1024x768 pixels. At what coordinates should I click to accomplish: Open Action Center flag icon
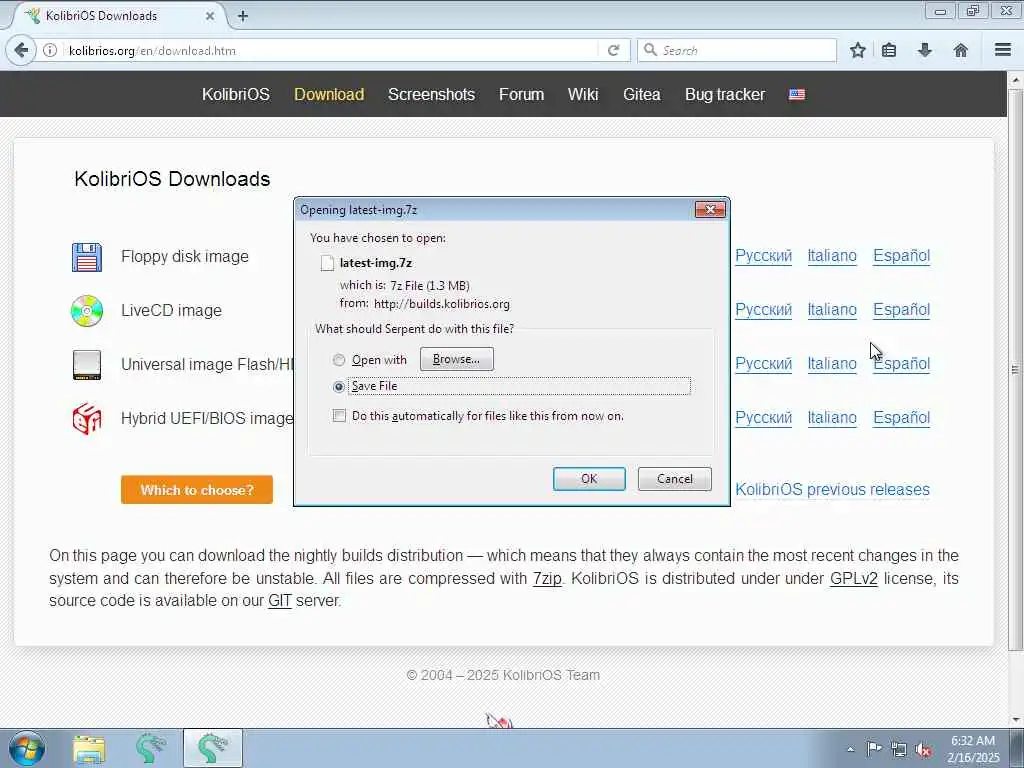[x=874, y=748]
